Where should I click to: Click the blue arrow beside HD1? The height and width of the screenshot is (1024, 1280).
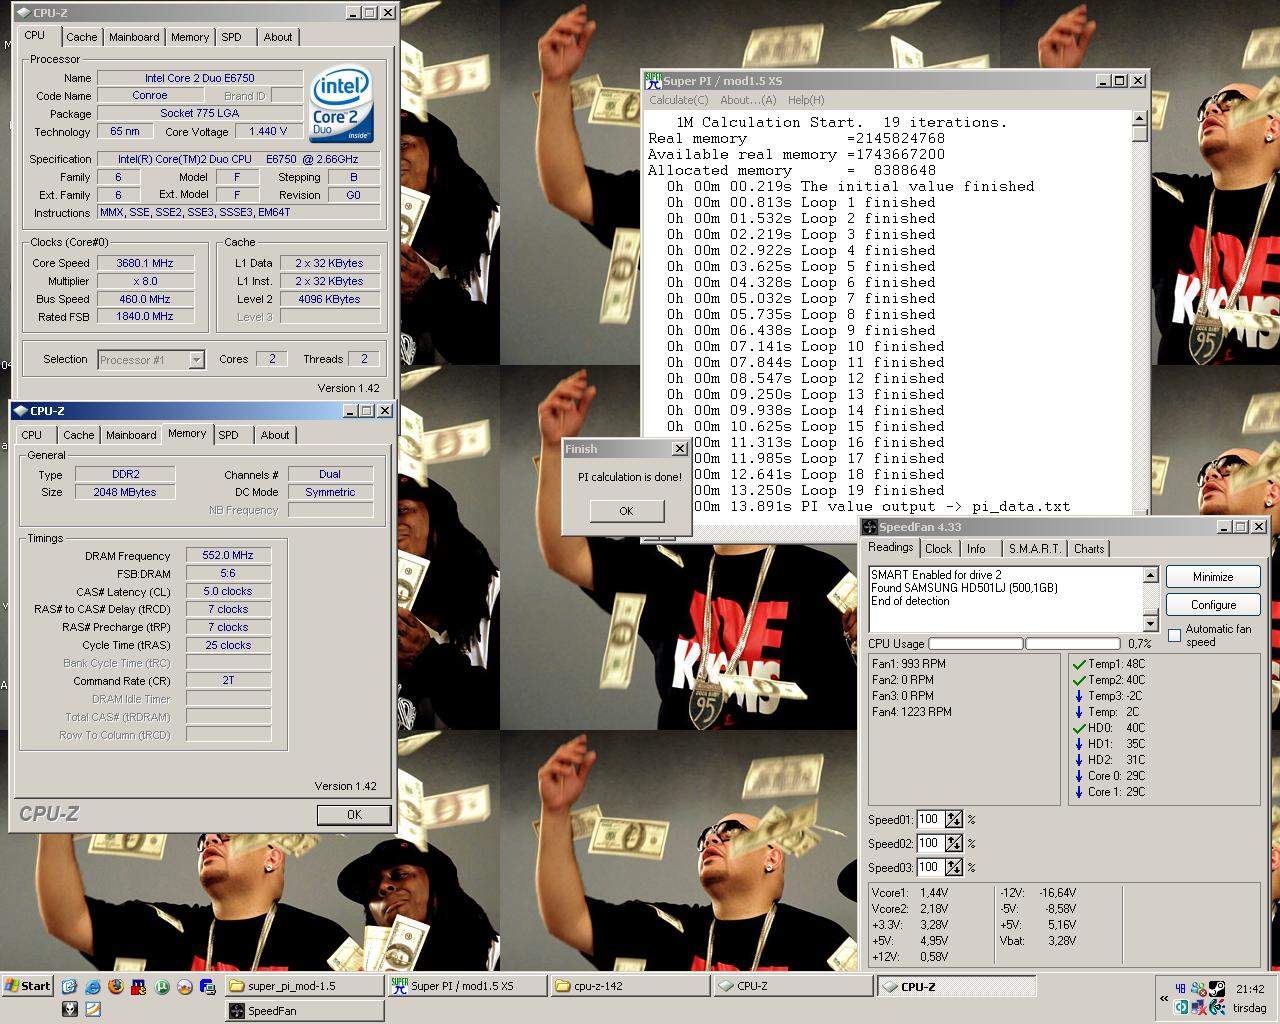pyautogui.click(x=1079, y=744)
